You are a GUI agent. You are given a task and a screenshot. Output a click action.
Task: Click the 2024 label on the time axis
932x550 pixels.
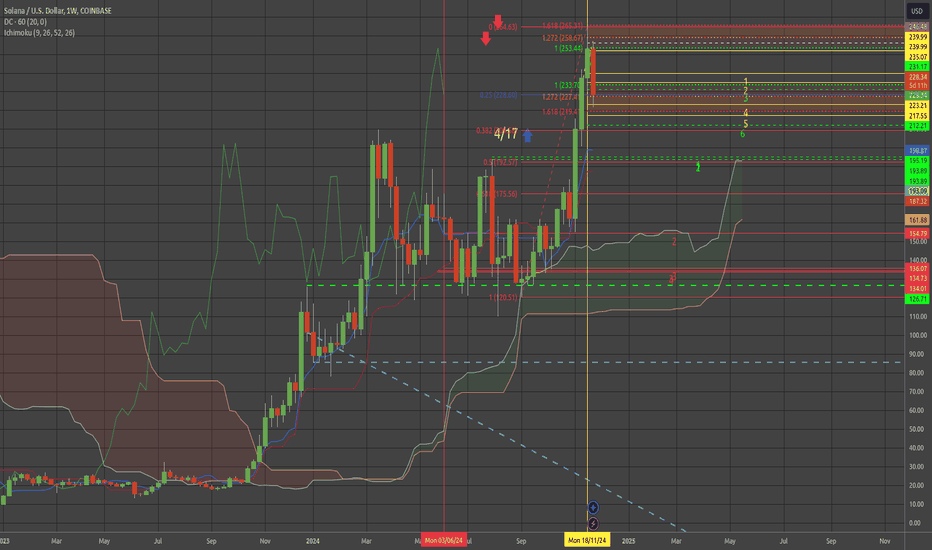[313, 541]
